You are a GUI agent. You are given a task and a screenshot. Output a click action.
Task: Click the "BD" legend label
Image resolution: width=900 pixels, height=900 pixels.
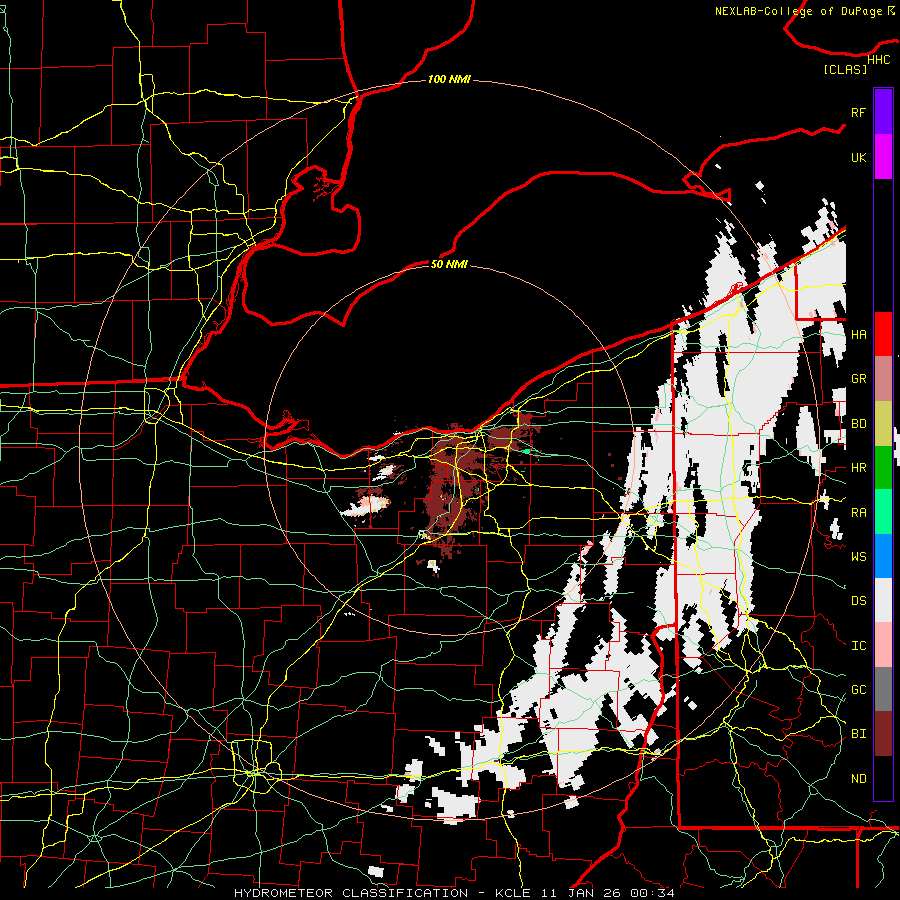858,424
